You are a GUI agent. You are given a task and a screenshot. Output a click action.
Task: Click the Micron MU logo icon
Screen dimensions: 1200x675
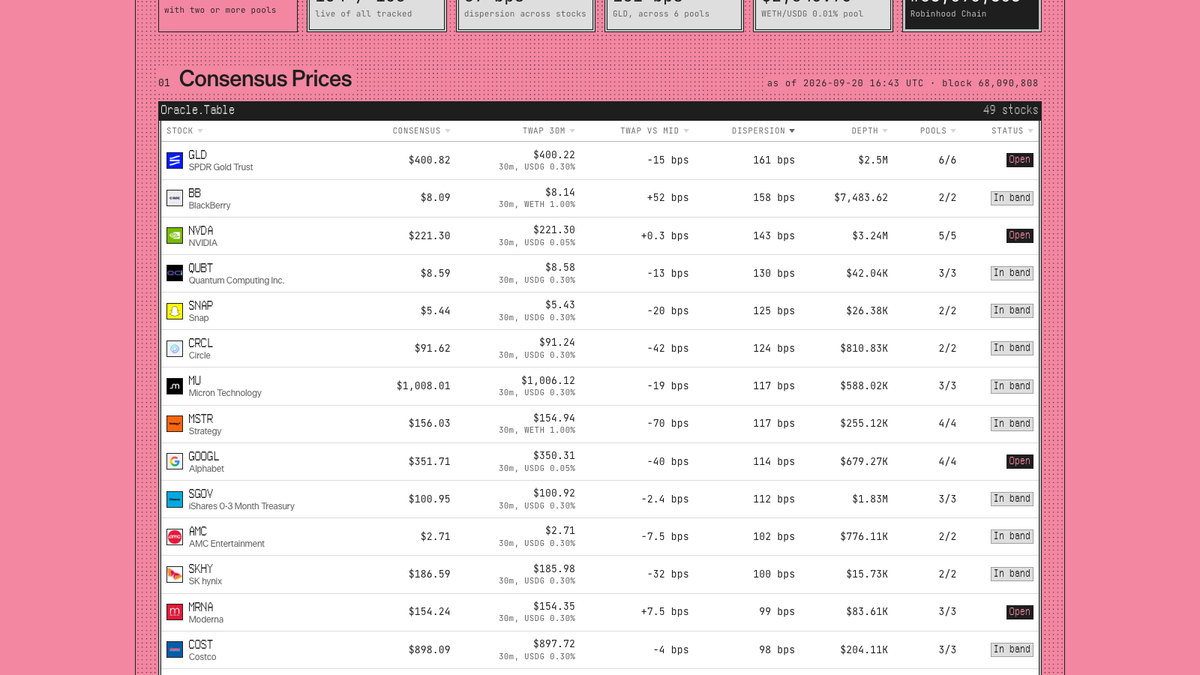pyautogui.click(x=175, y=386)
